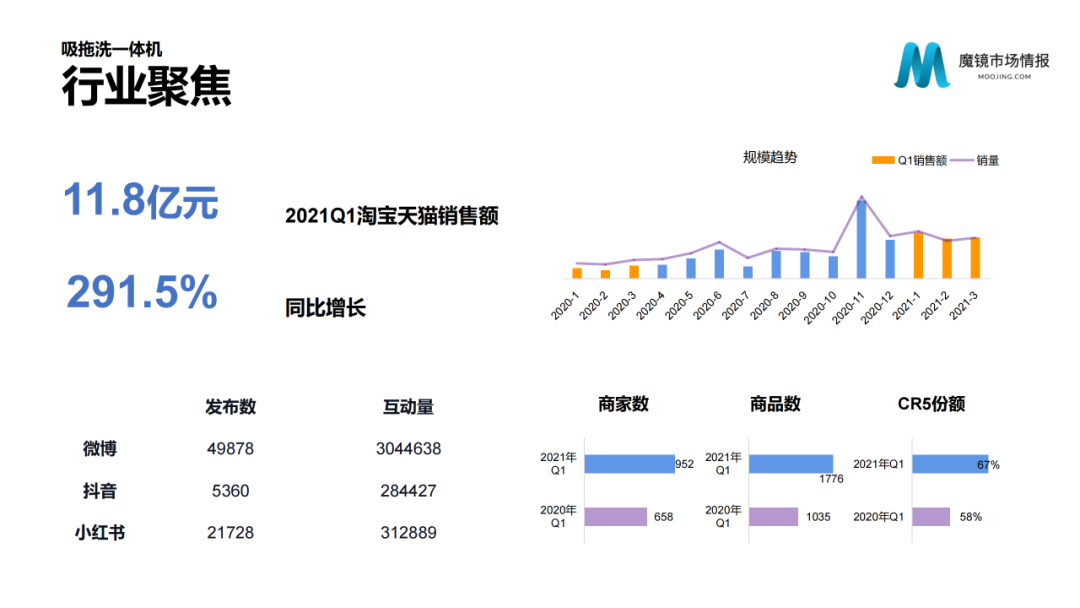Image resolution: width=1080 pixels, height=608 pixels.
Task: Click the purple 销量 legend line
Action: [962, 160]
